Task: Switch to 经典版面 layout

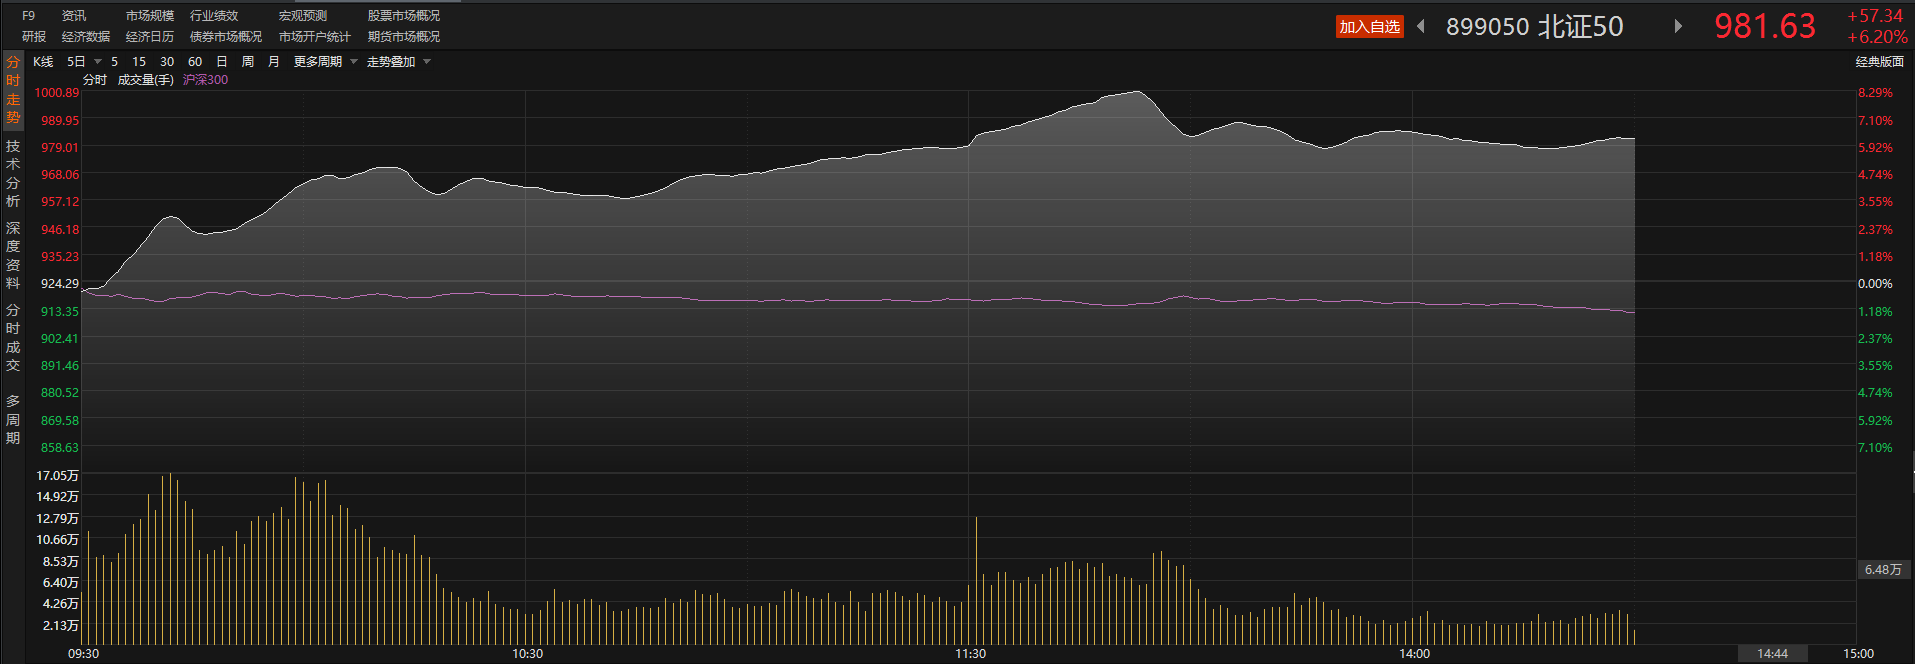Action: (1879, 62)
